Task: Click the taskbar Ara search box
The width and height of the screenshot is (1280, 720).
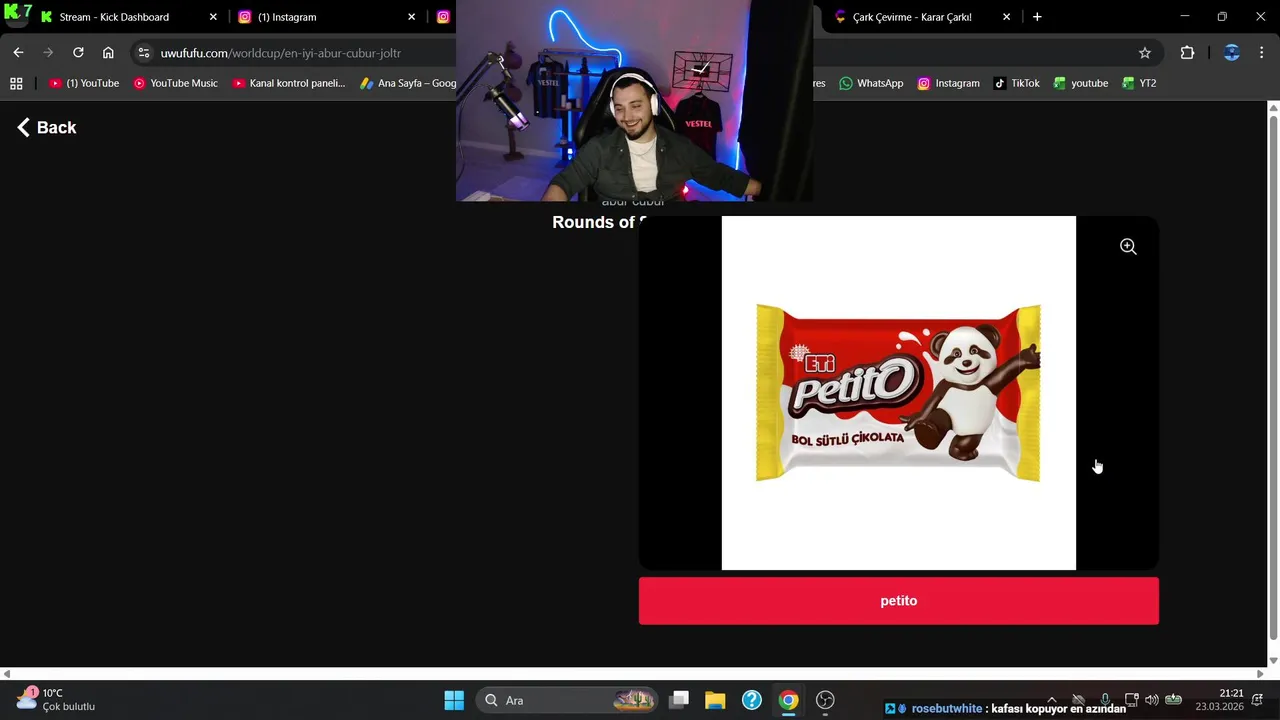Action: tap(567, 700)
